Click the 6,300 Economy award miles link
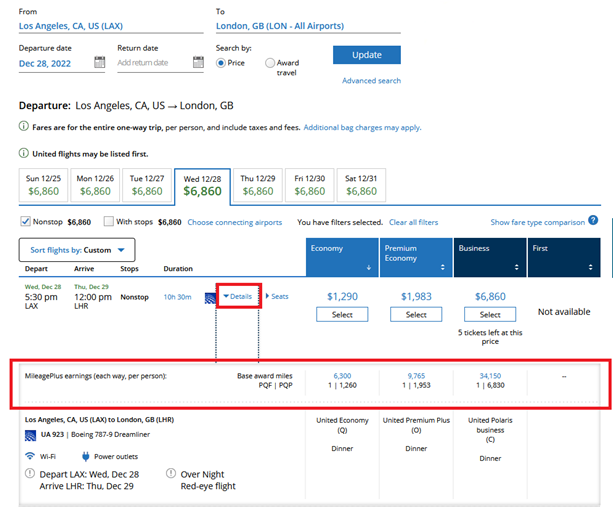This screenshot has width=613, height=509. pos(342,376)
